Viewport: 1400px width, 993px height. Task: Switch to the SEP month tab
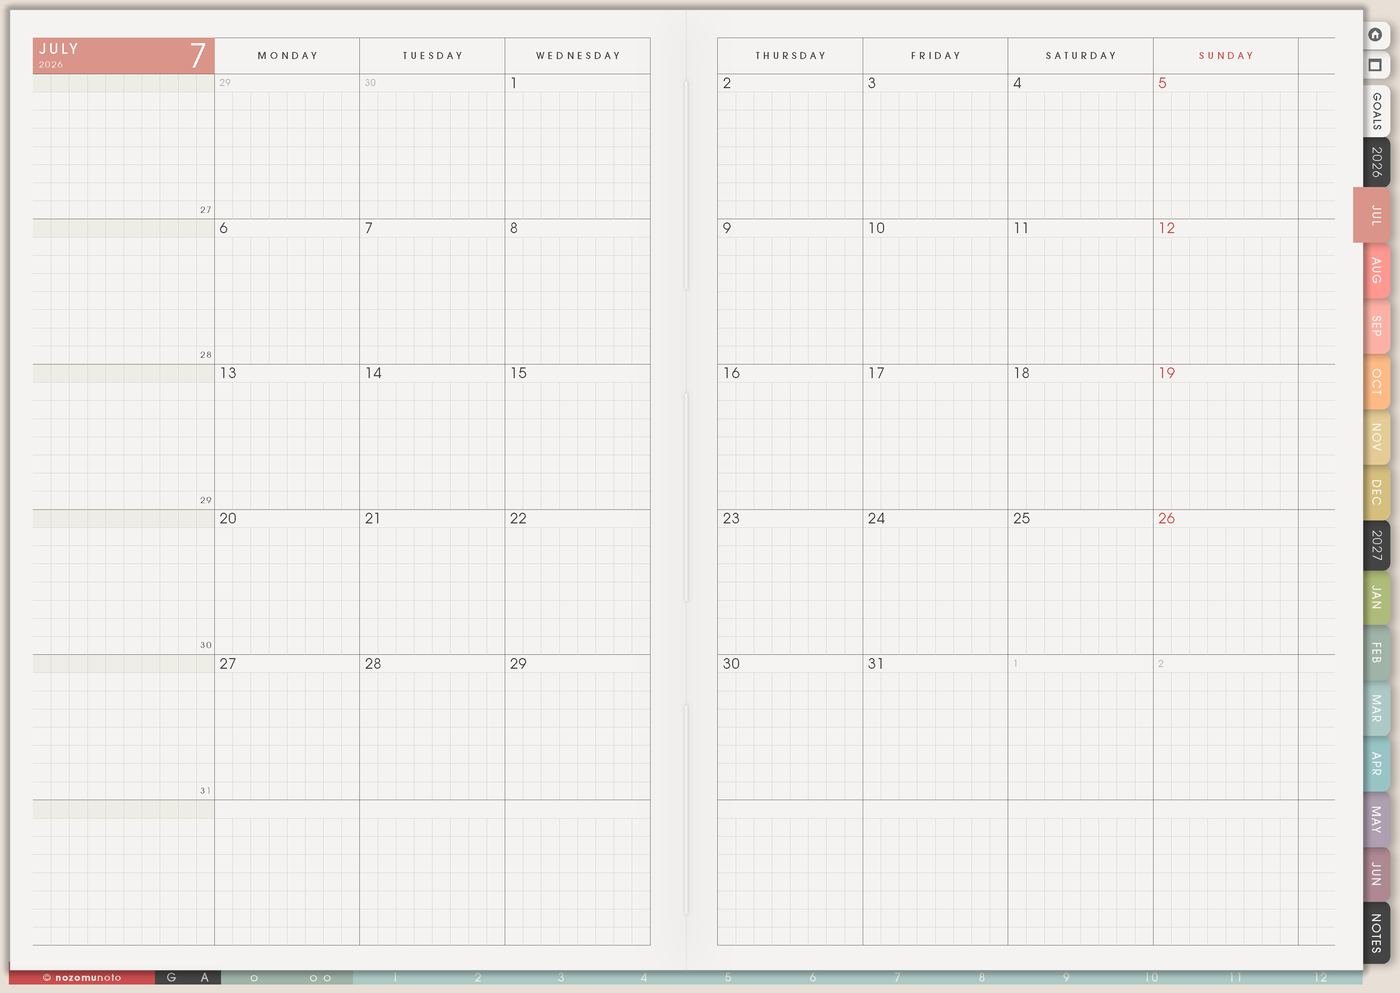[1377, 326]
